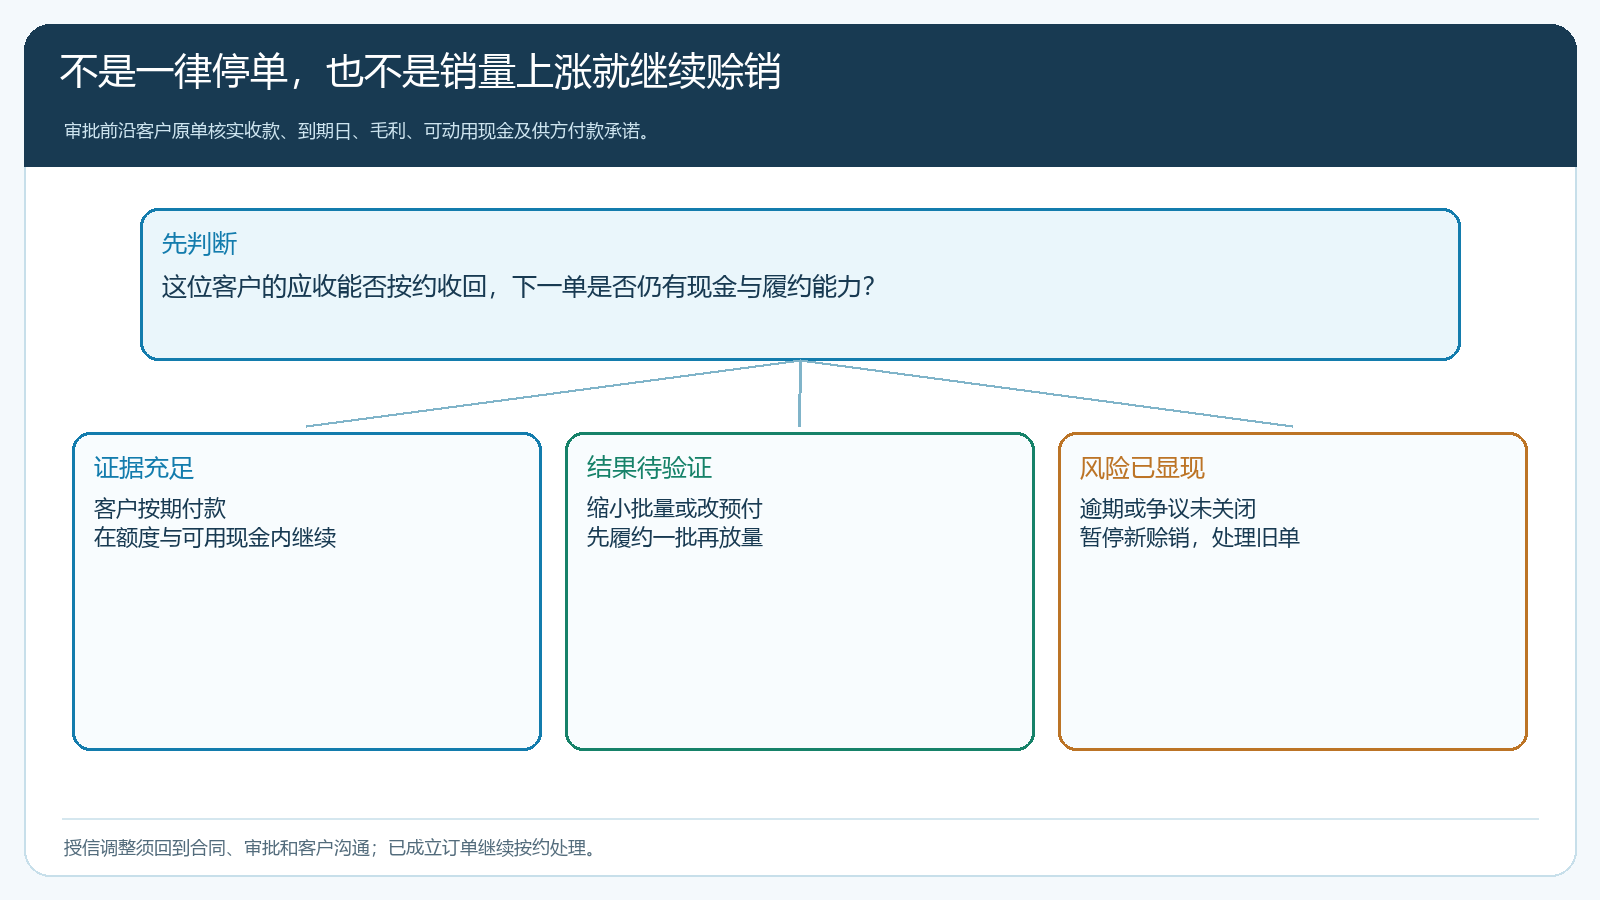The width and height of the screenshot is (1600, 900).
Task: Select the line 在额度与可用现金内继续
Action: (x=215, y=538)
